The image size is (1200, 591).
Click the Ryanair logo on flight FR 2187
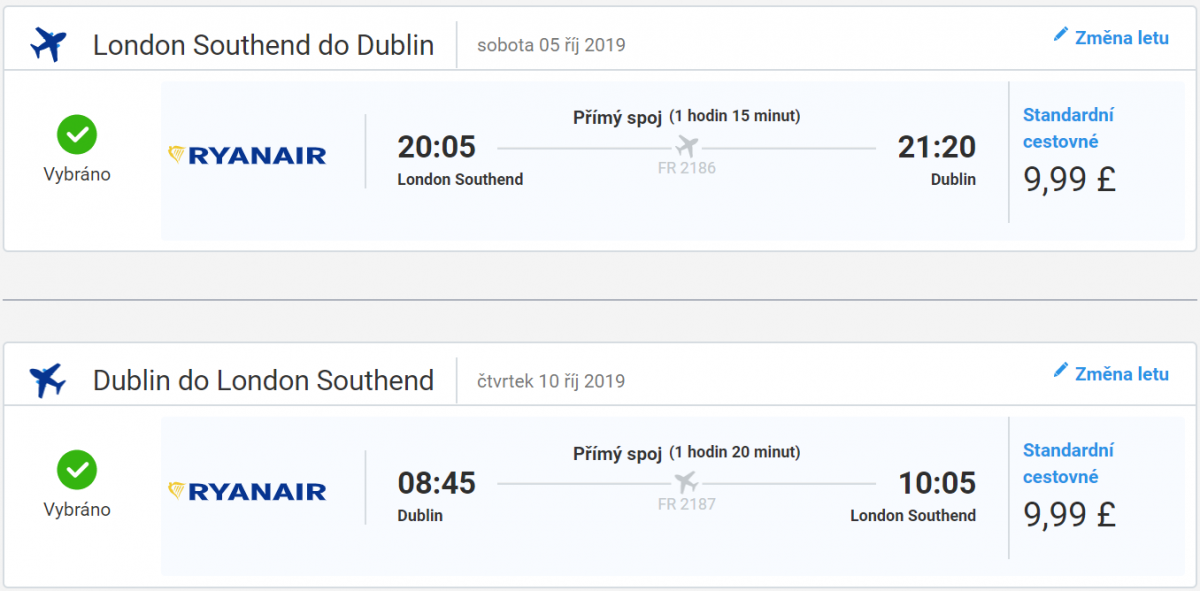point(247,491)
